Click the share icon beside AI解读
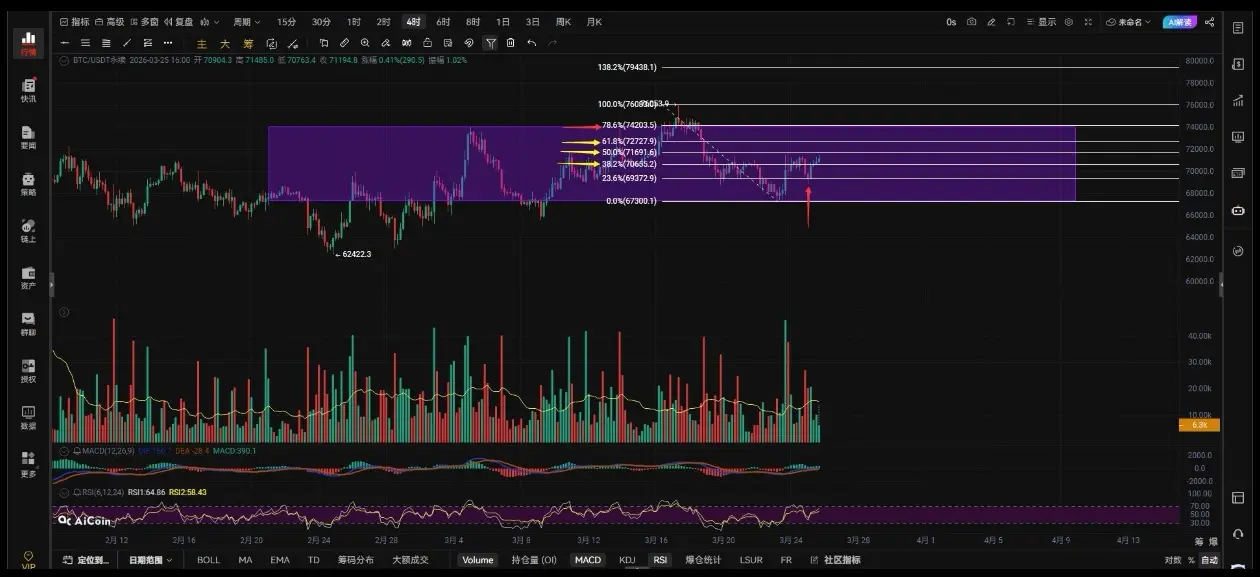This screenshot has height=577, width=1260. tap(1210, 21)
